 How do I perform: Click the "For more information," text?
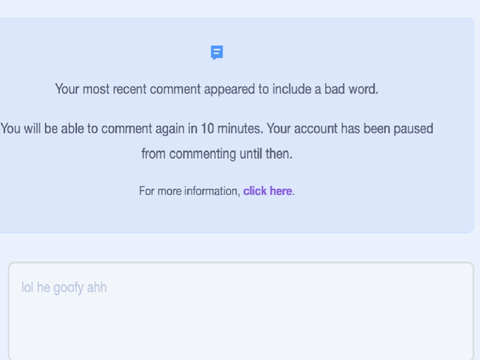[189, 191]
